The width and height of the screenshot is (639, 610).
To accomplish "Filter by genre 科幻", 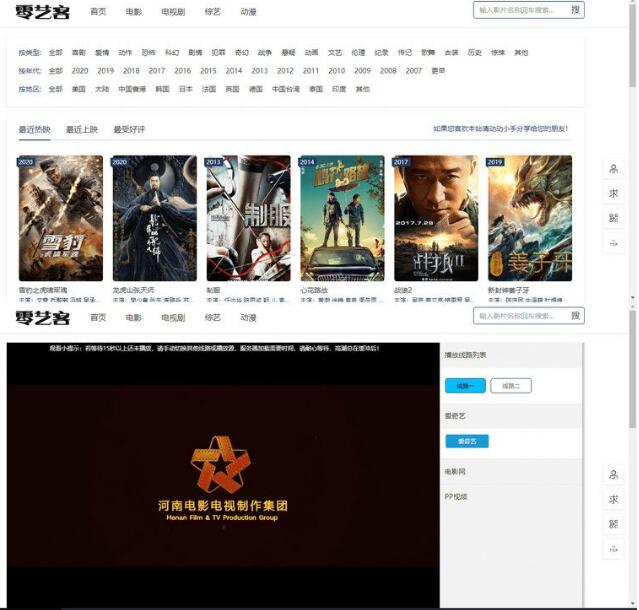I will click(172, 53).
